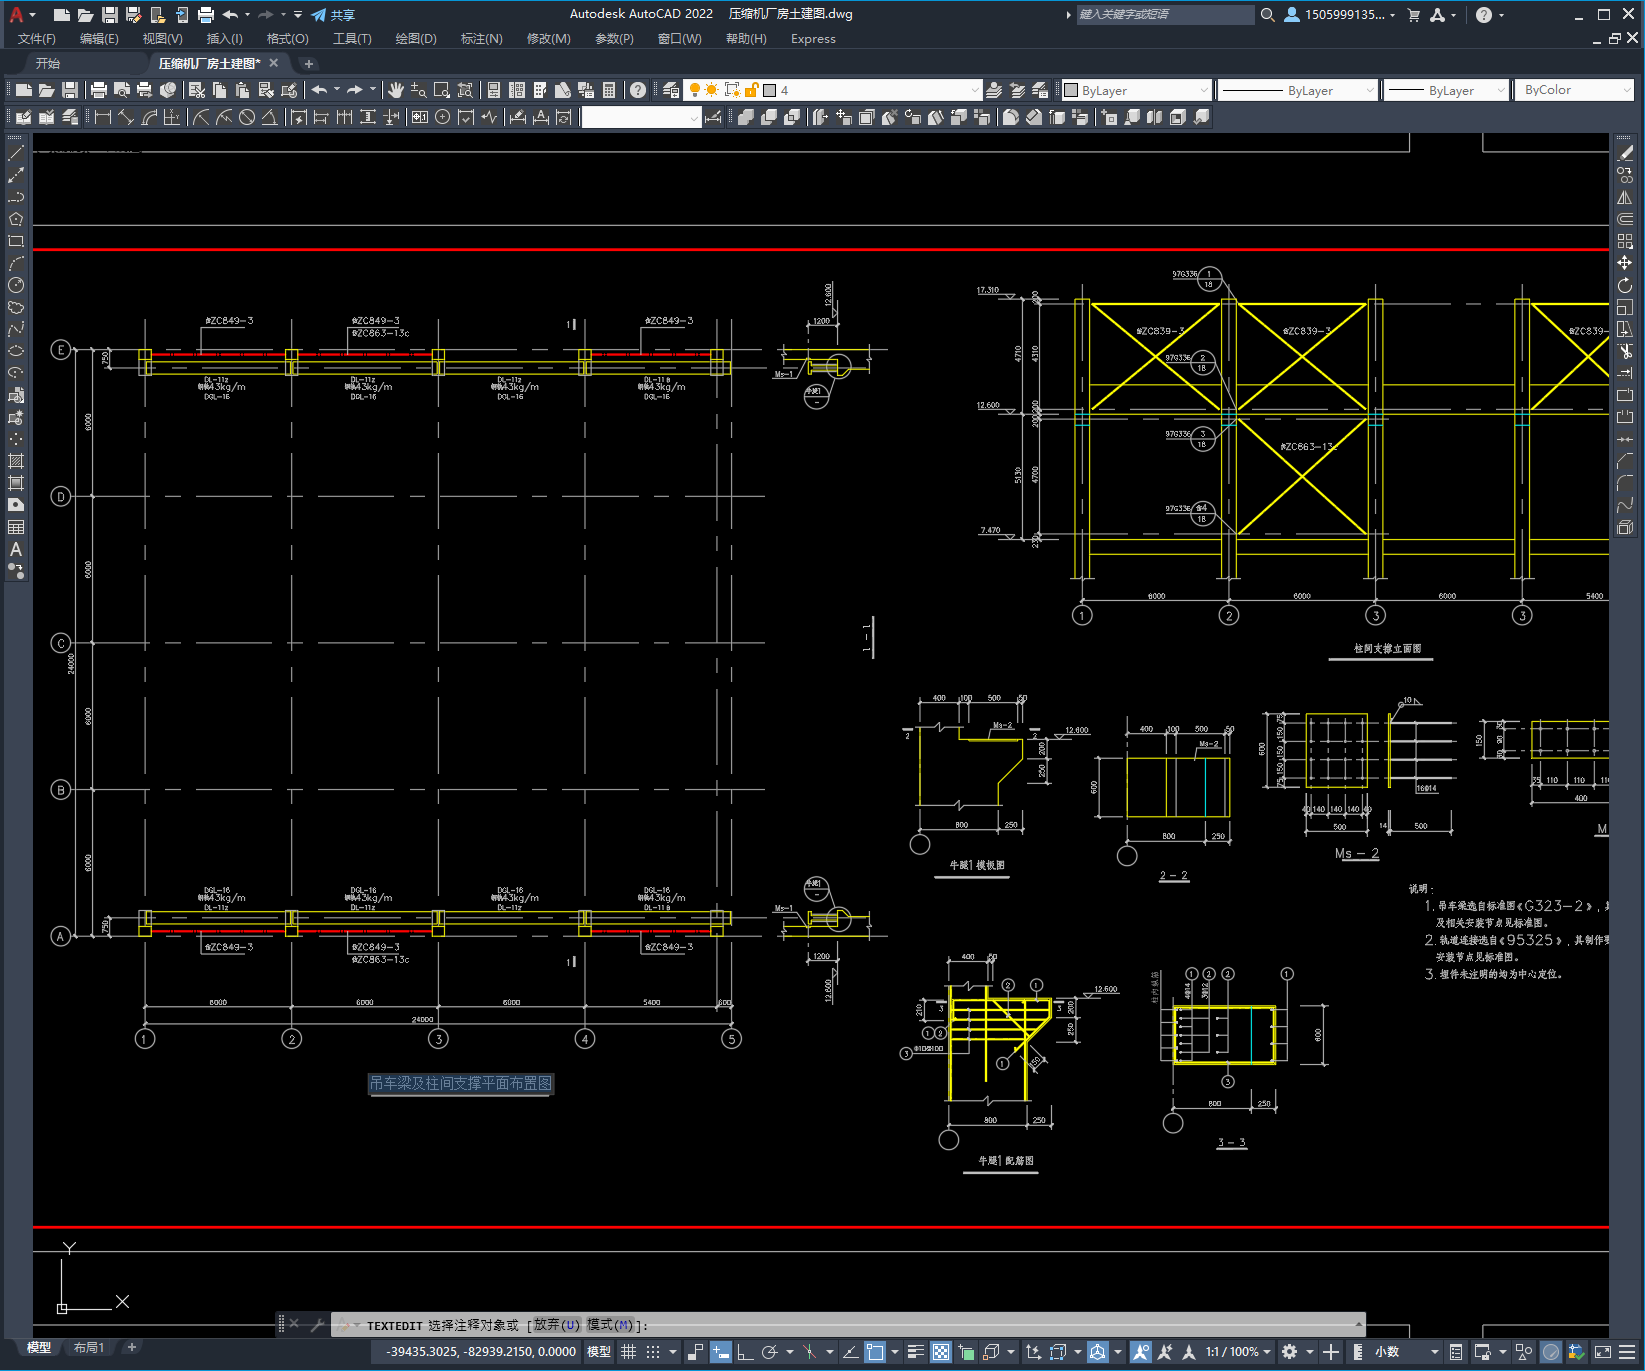1645x1371 pixels.
Task: Toggle lineweight display in the status bar
Action: point(915,1352)
